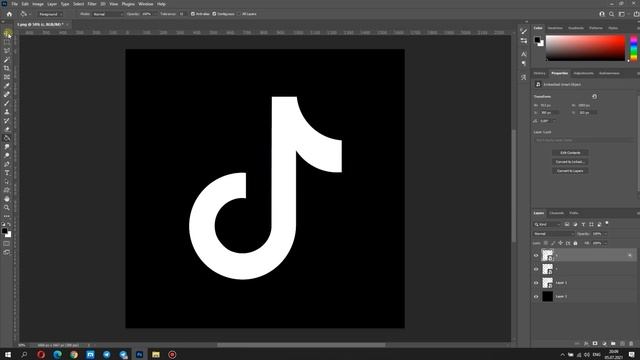640x360 pixels.
Task: Select the Pen tool
Action: coord(7,164)
